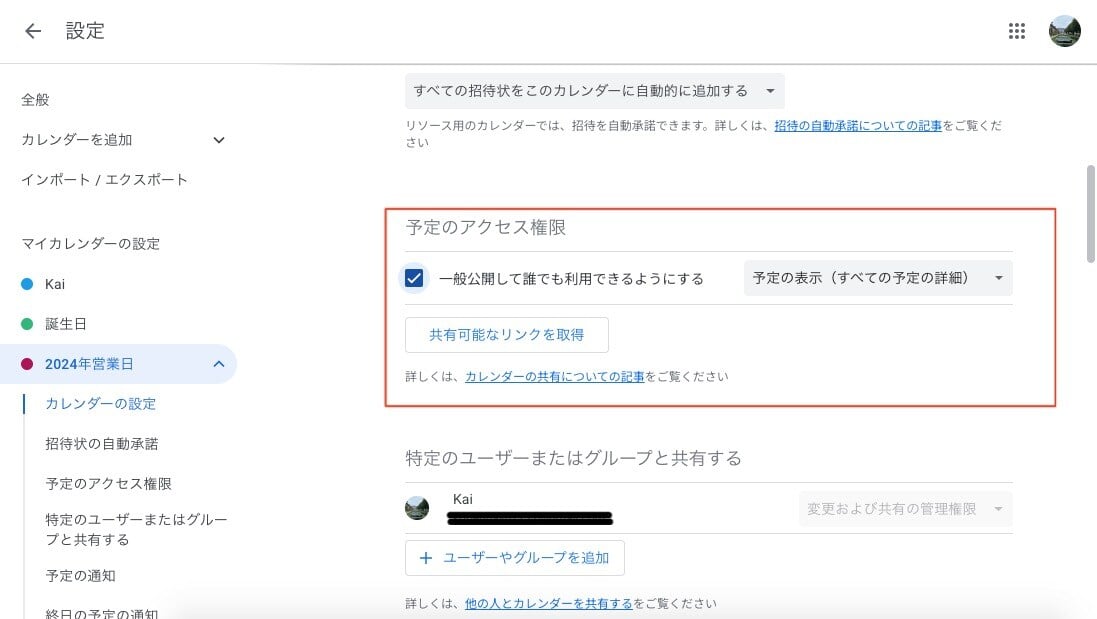Open the 変更および共有の管理権限 dropdown
This screenshot has height=619, width=1097.
(x=904, y=508)
